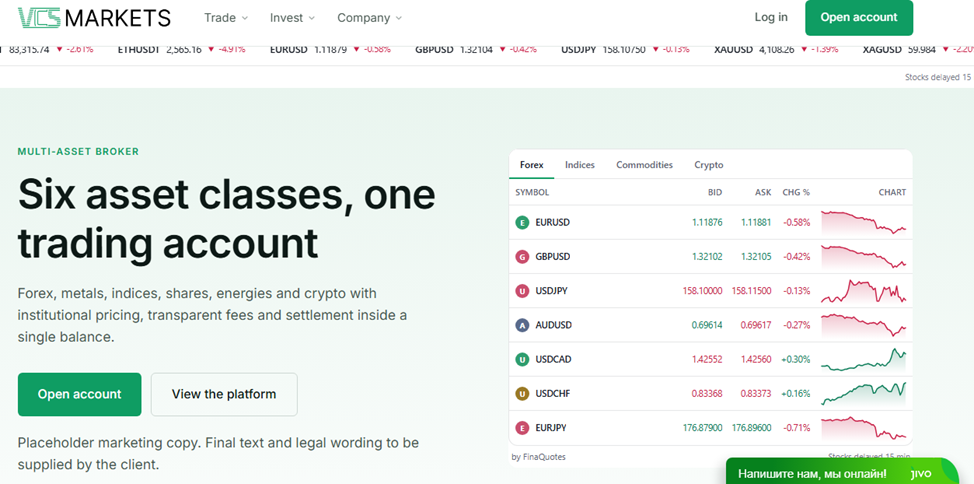Click the MULTI-ASSET BROKER label

(x=78, y=151)
